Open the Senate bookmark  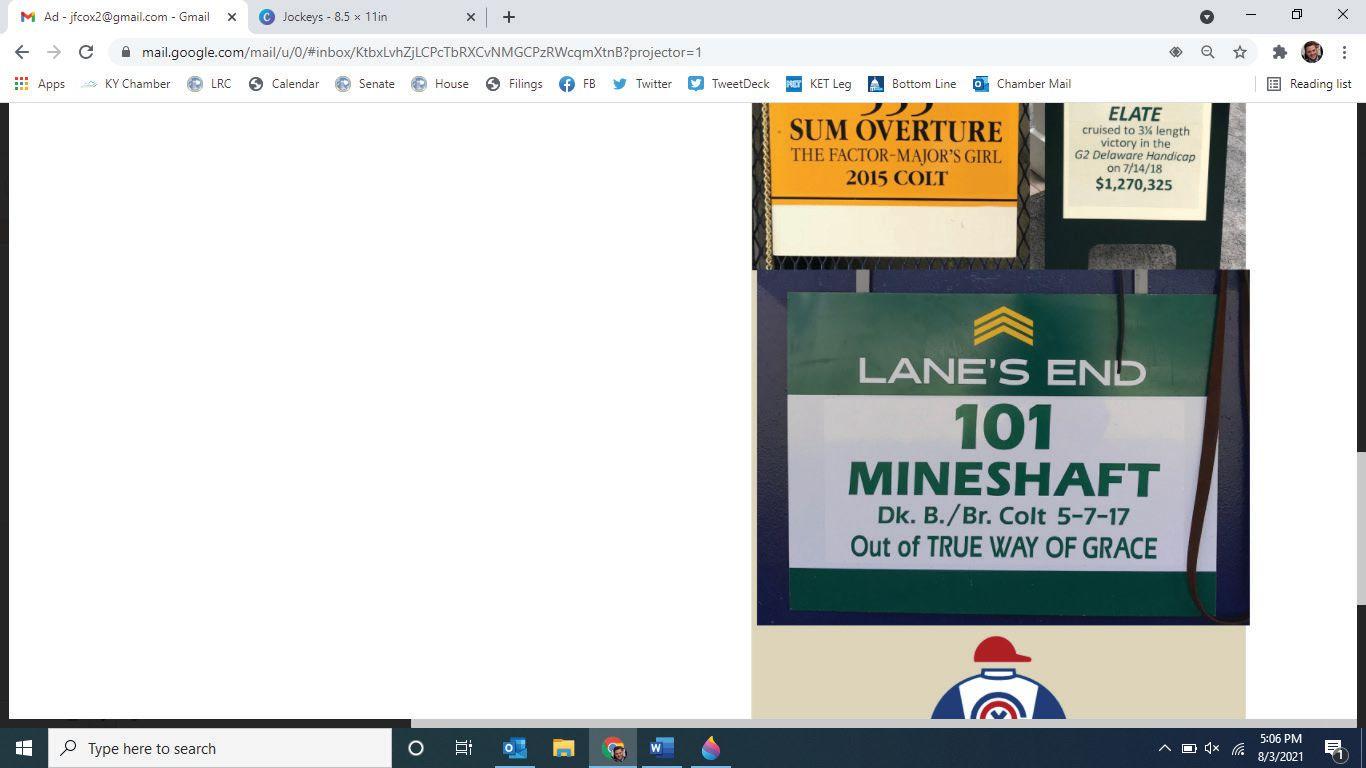click(x=365, y=84)
